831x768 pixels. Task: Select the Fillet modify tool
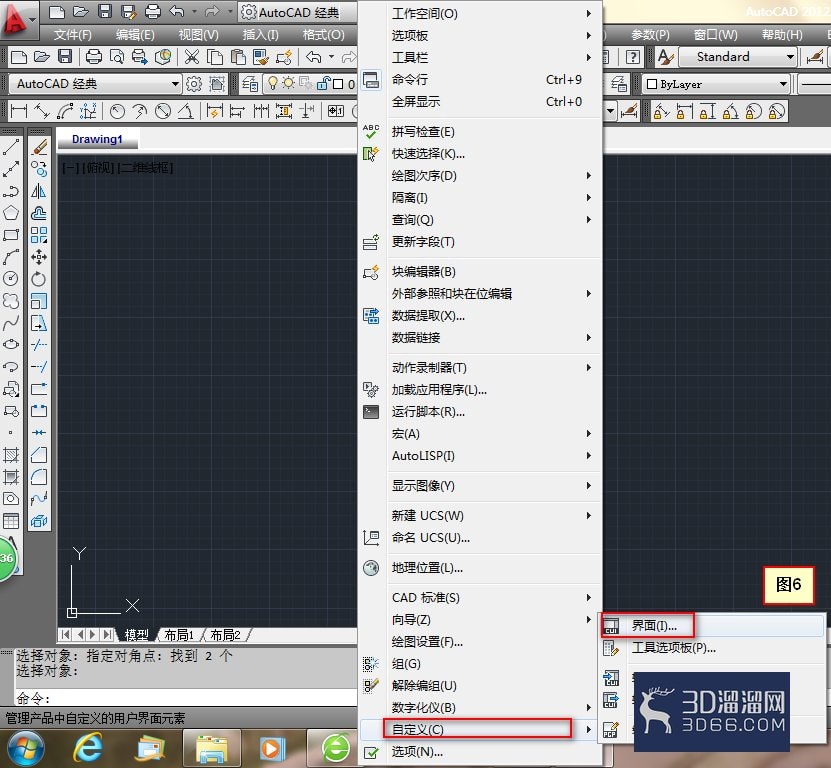click(x=39, y=476)
